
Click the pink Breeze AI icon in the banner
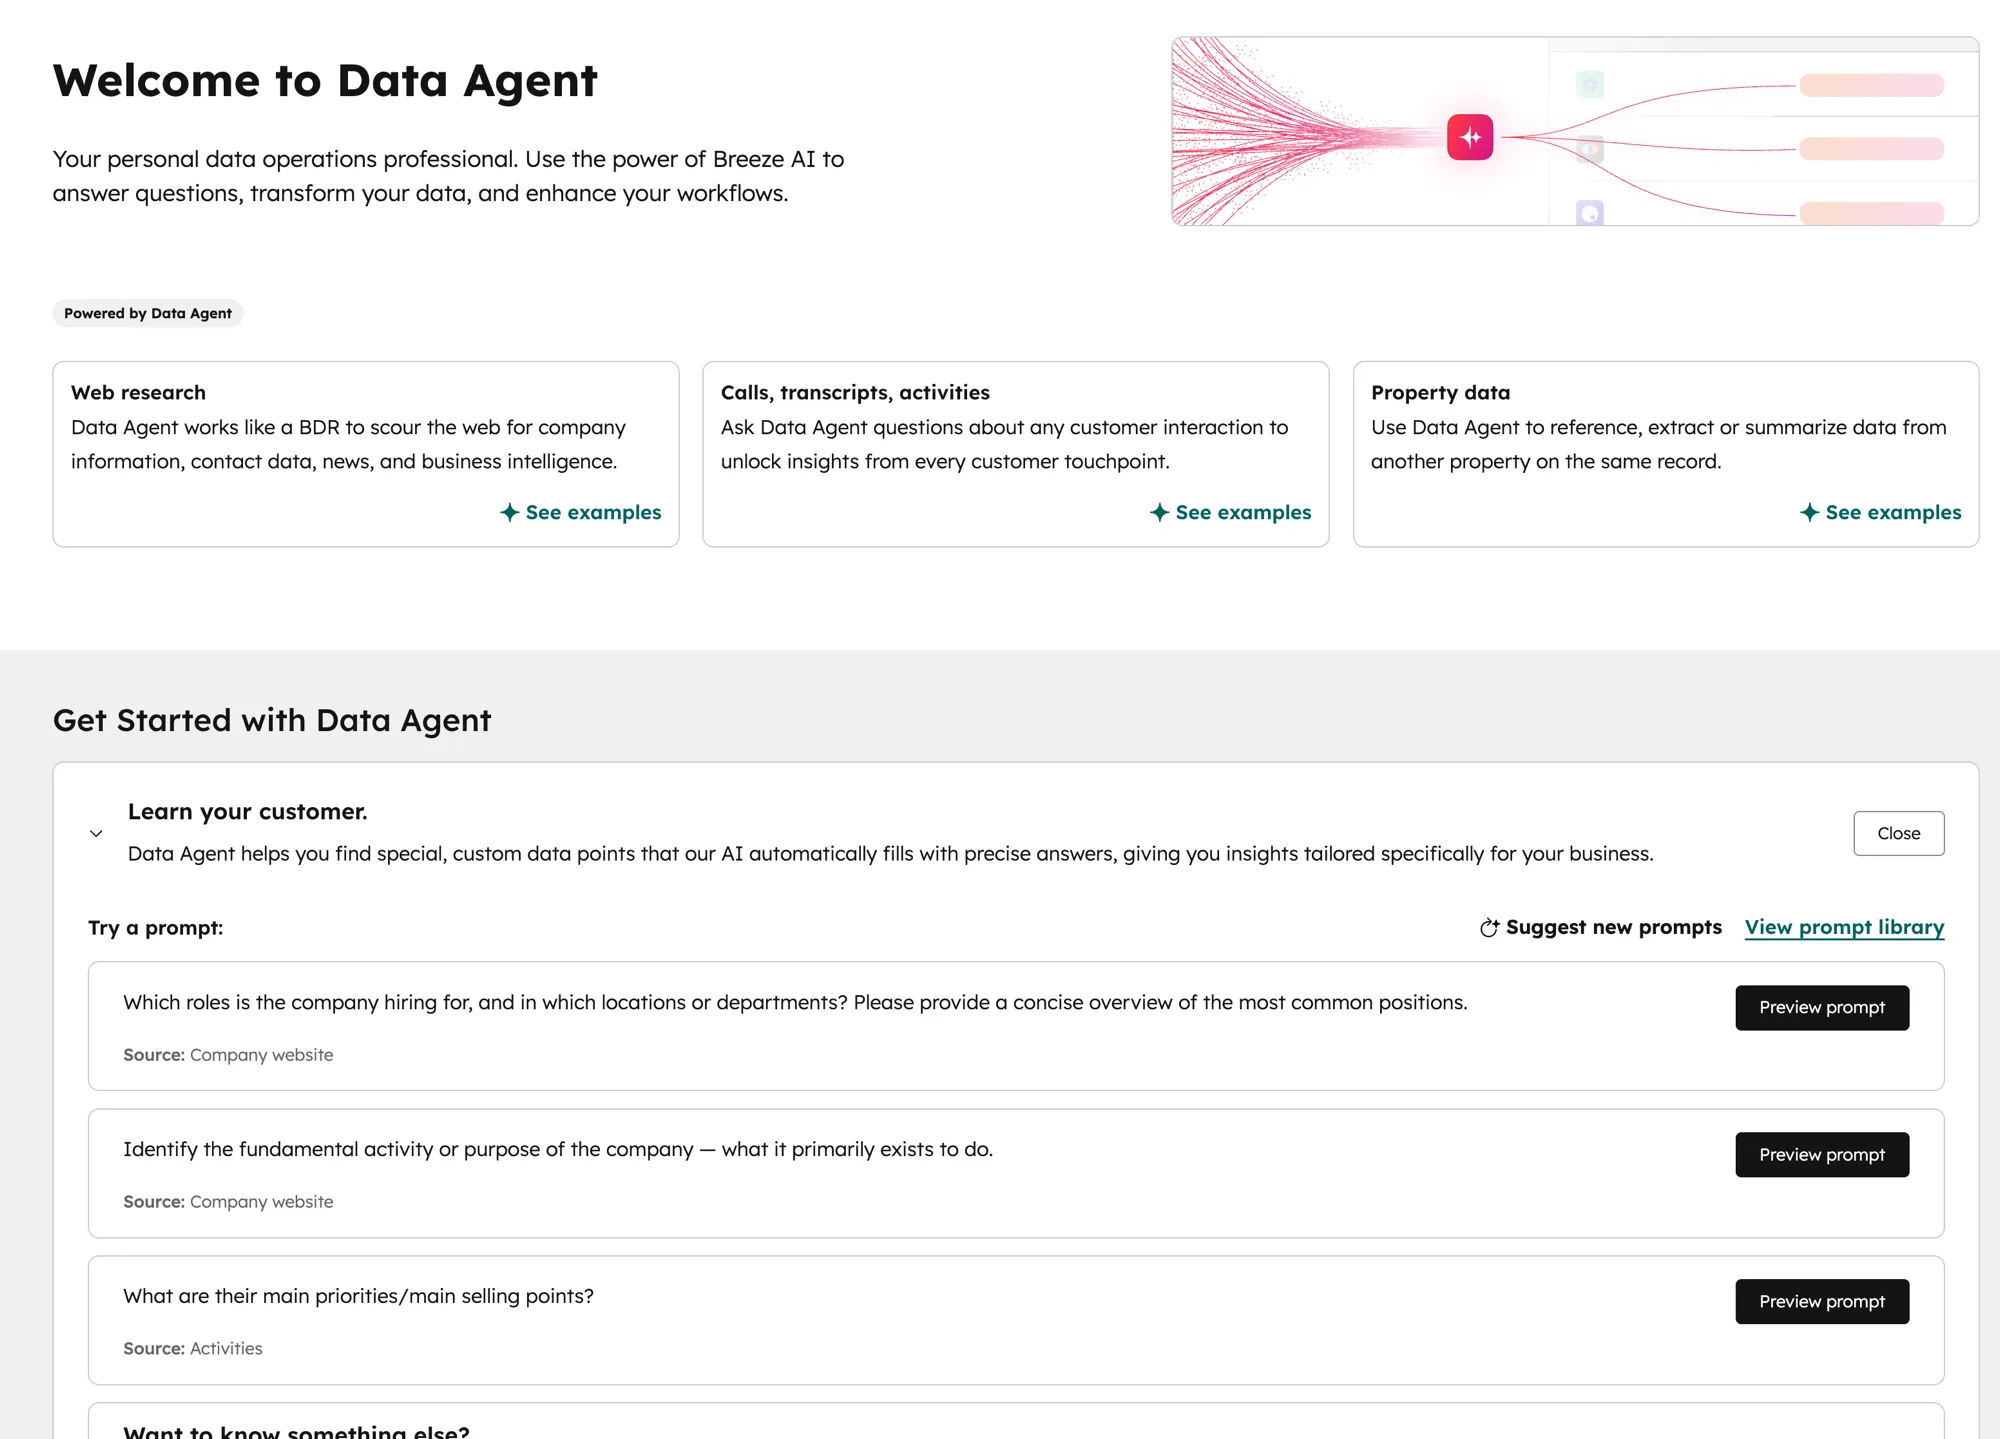(x=1469, y=137)
